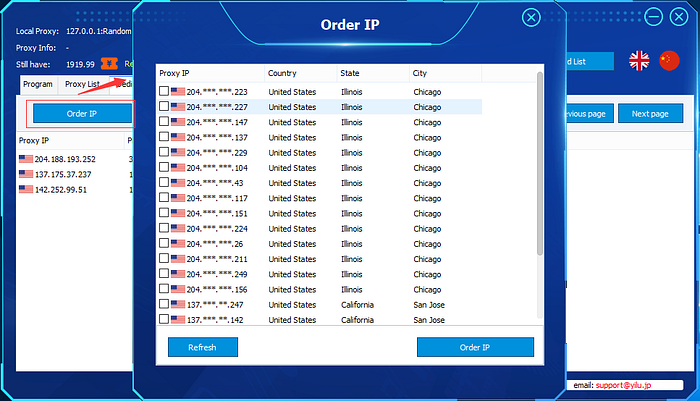
Task: Click the US flag beside 204.188.193.252
Action: 26,159
